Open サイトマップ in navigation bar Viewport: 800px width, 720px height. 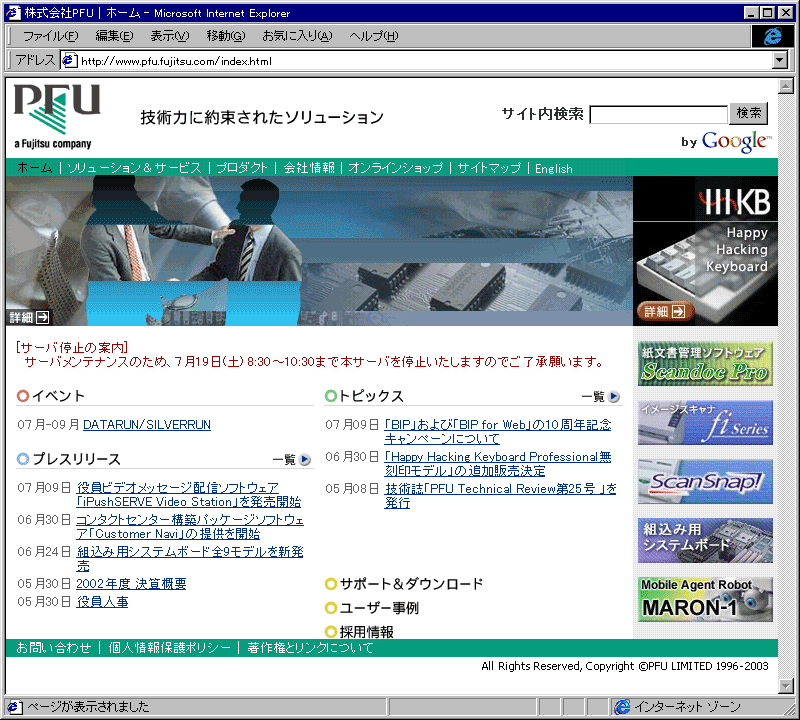point(489,168)
